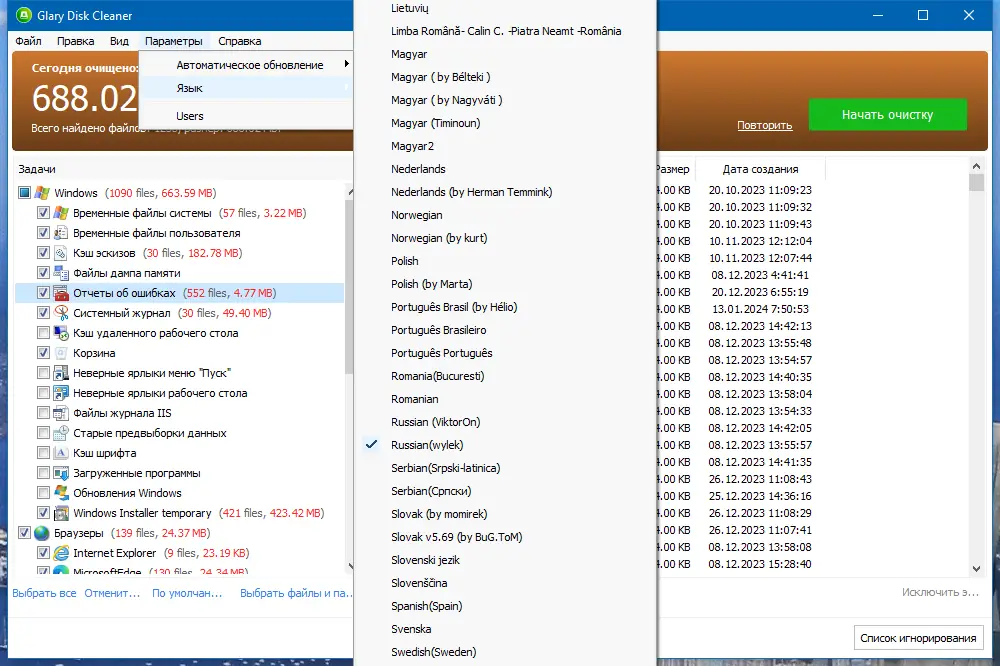Open Список игнорирования button
The width and height of the screenshot is (1000, 666).
pyautogui.click(x=918, y=638)
